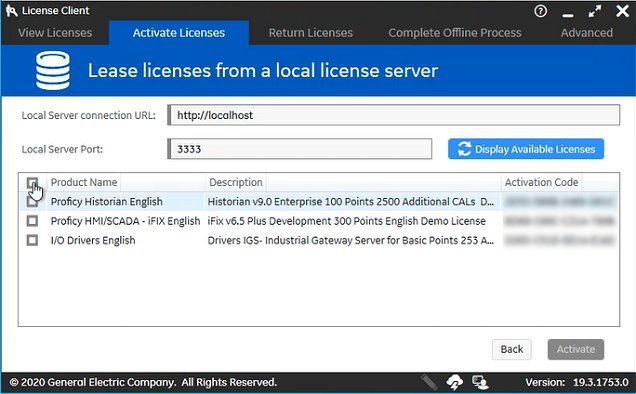Sort by Description column header
This screenshot has width=636, height=394.
[236, 182]
